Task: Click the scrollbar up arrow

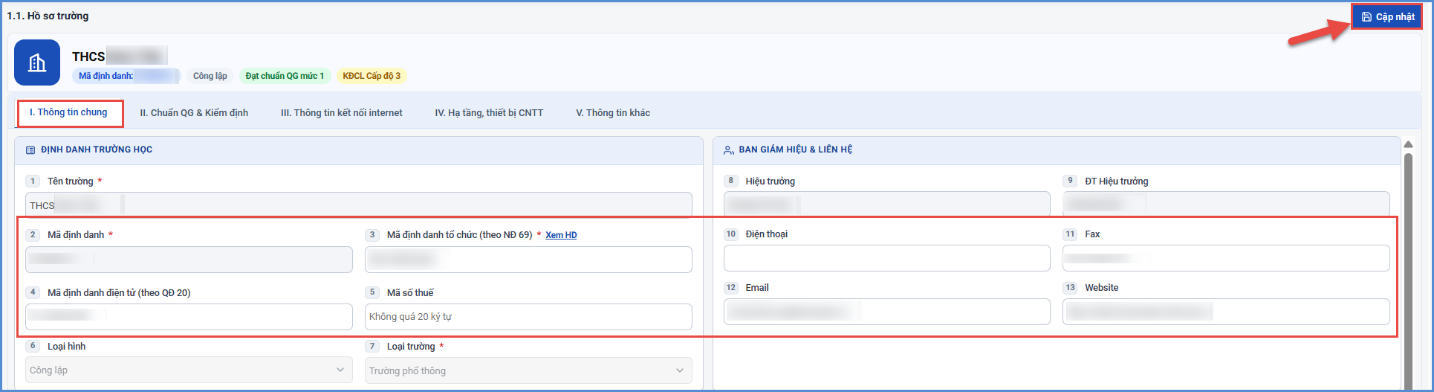Action: point(1409,143)
